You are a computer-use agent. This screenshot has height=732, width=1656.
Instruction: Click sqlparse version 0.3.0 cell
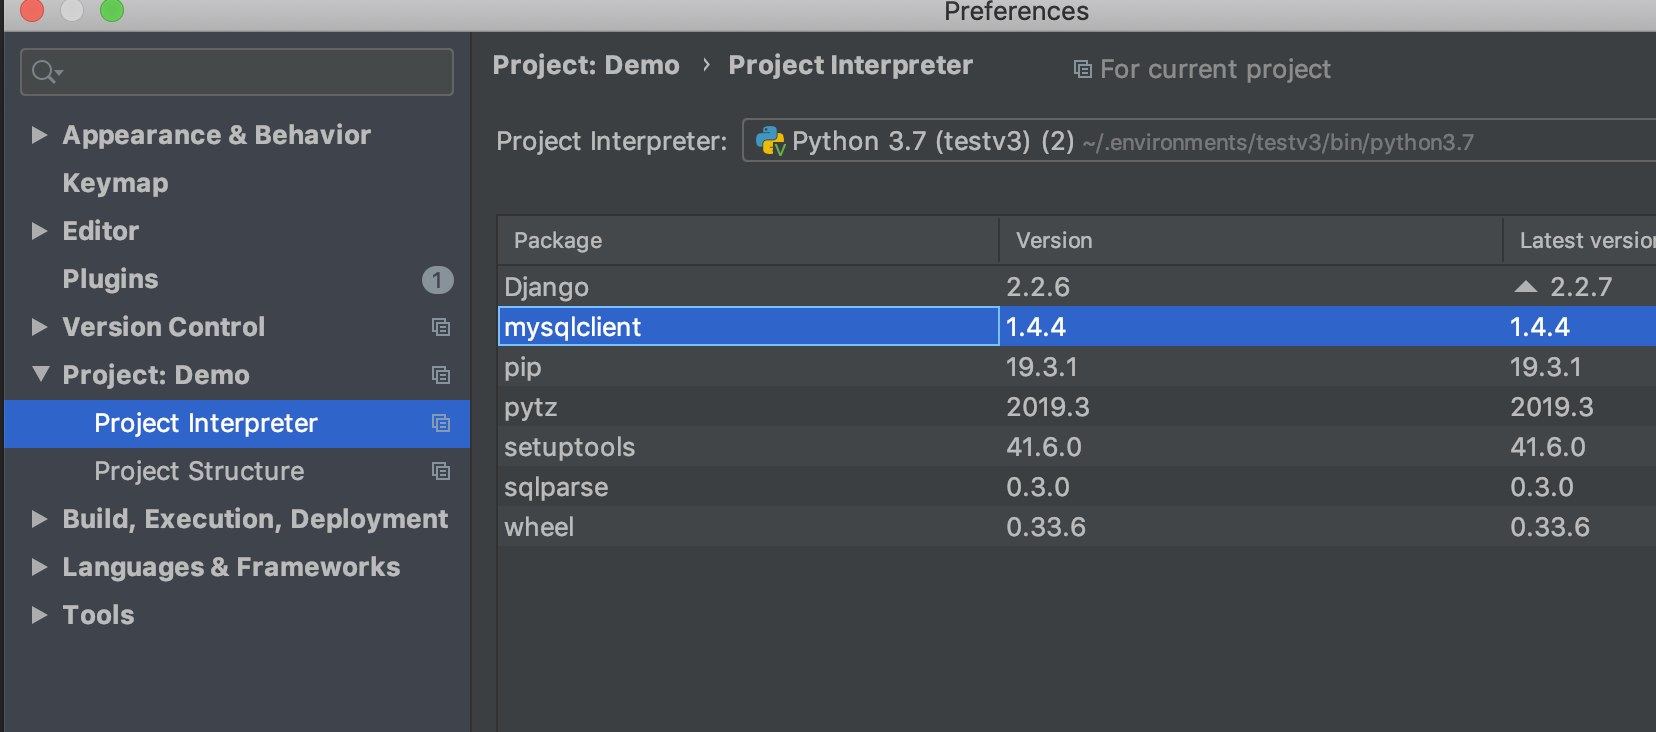coord(1038,487)
